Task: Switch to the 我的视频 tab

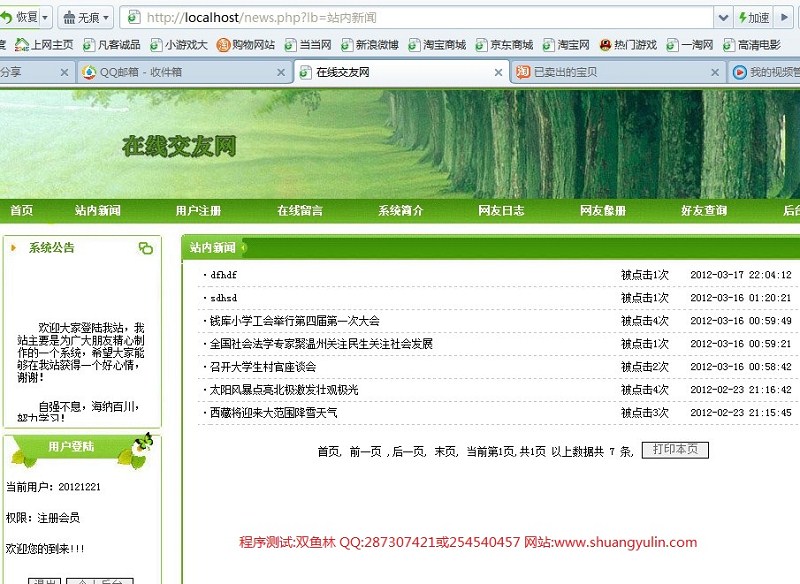Action: (764, 72)
